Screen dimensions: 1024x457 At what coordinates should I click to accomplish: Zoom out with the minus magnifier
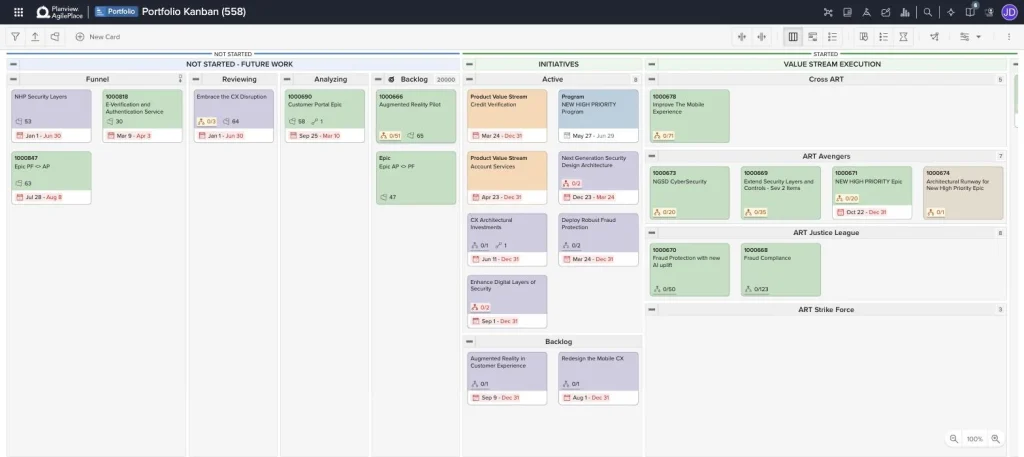coord(954,439)
